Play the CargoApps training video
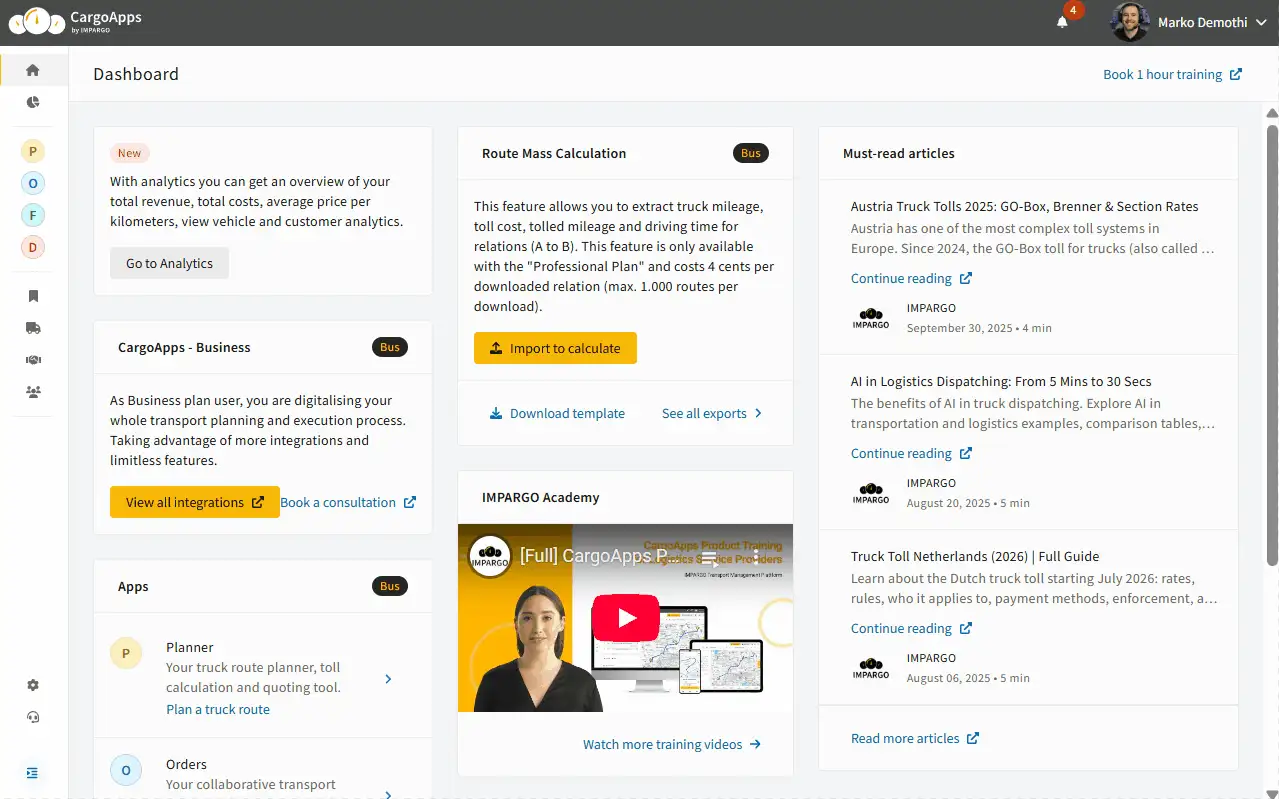 [x=625, y=618]
